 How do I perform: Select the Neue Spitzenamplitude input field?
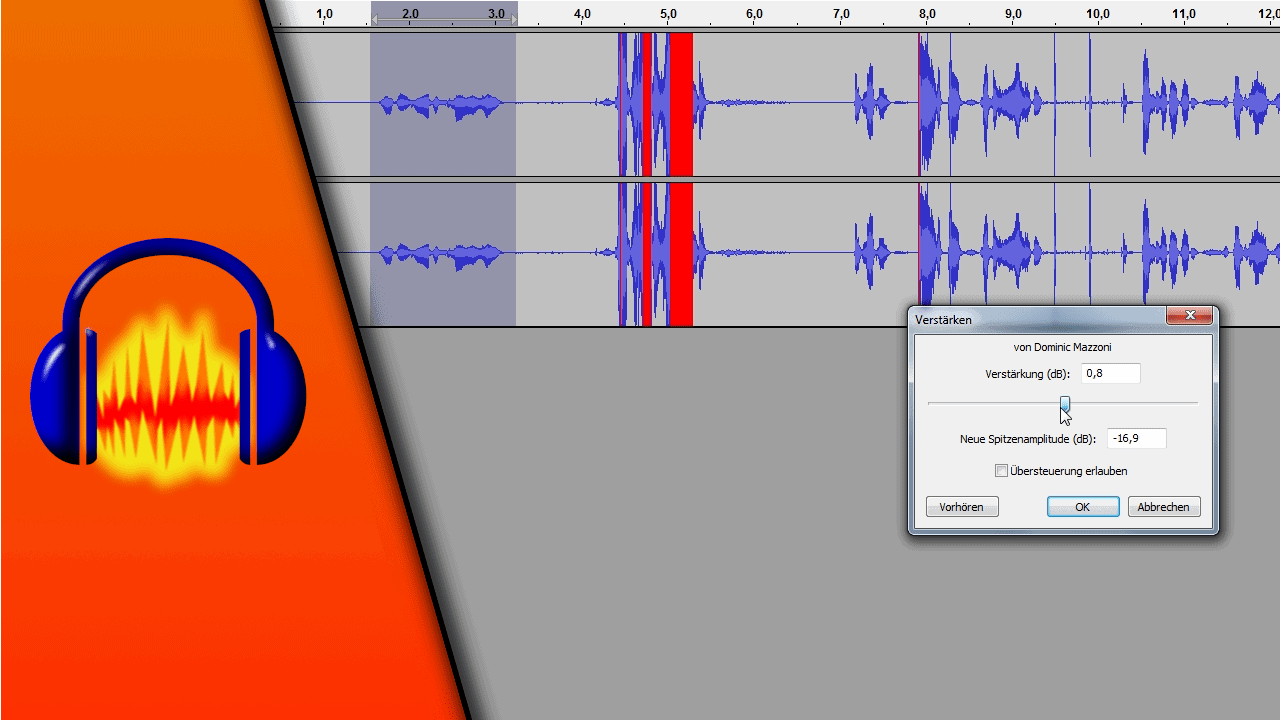pyautogui.click(x=1136, y=438)
